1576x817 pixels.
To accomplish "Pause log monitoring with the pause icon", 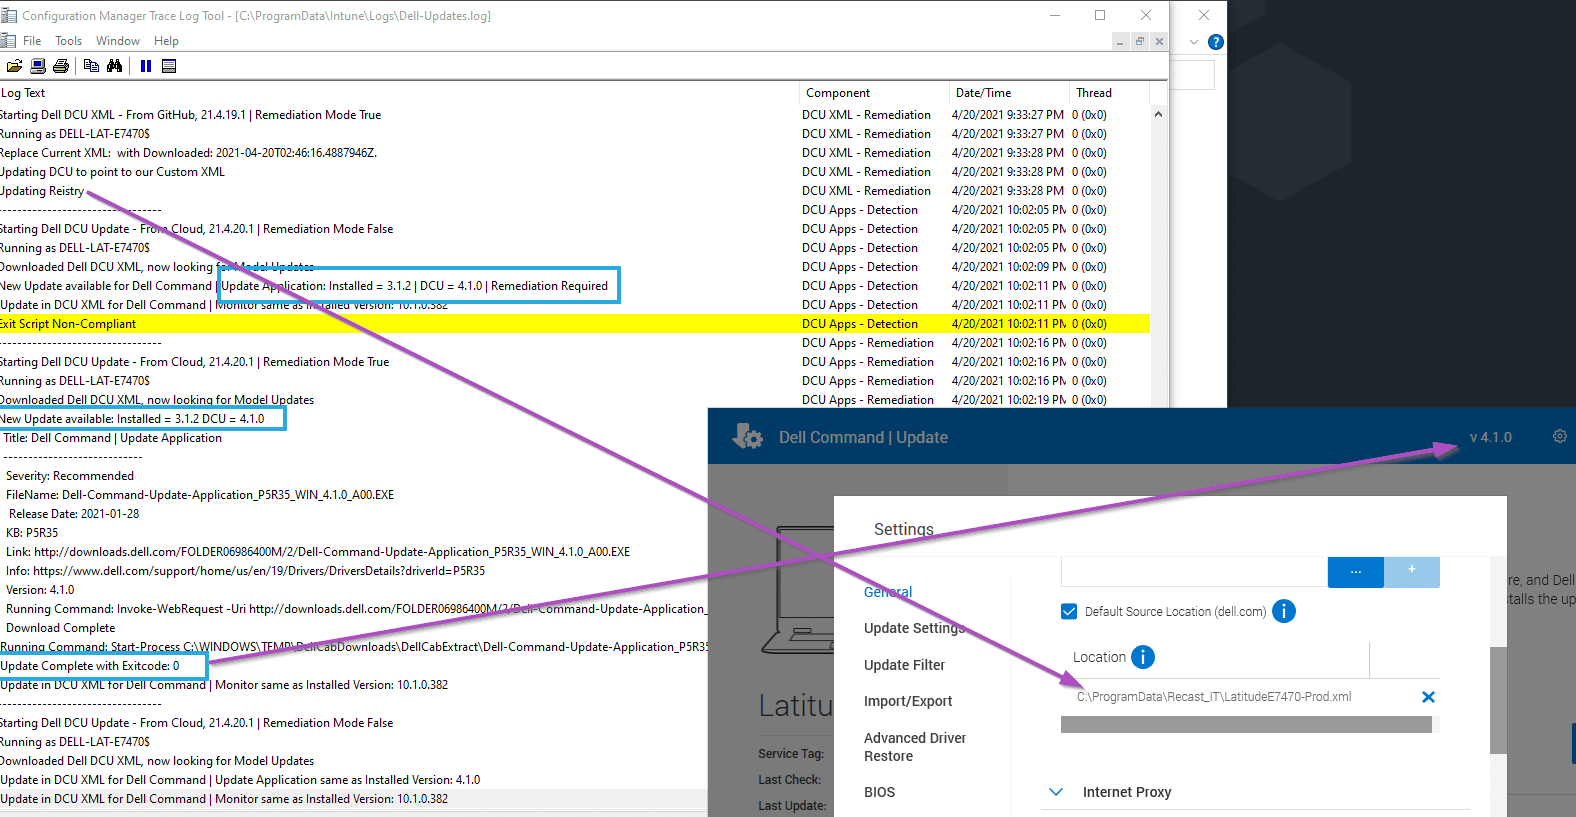I will click(x=146, y=66).
